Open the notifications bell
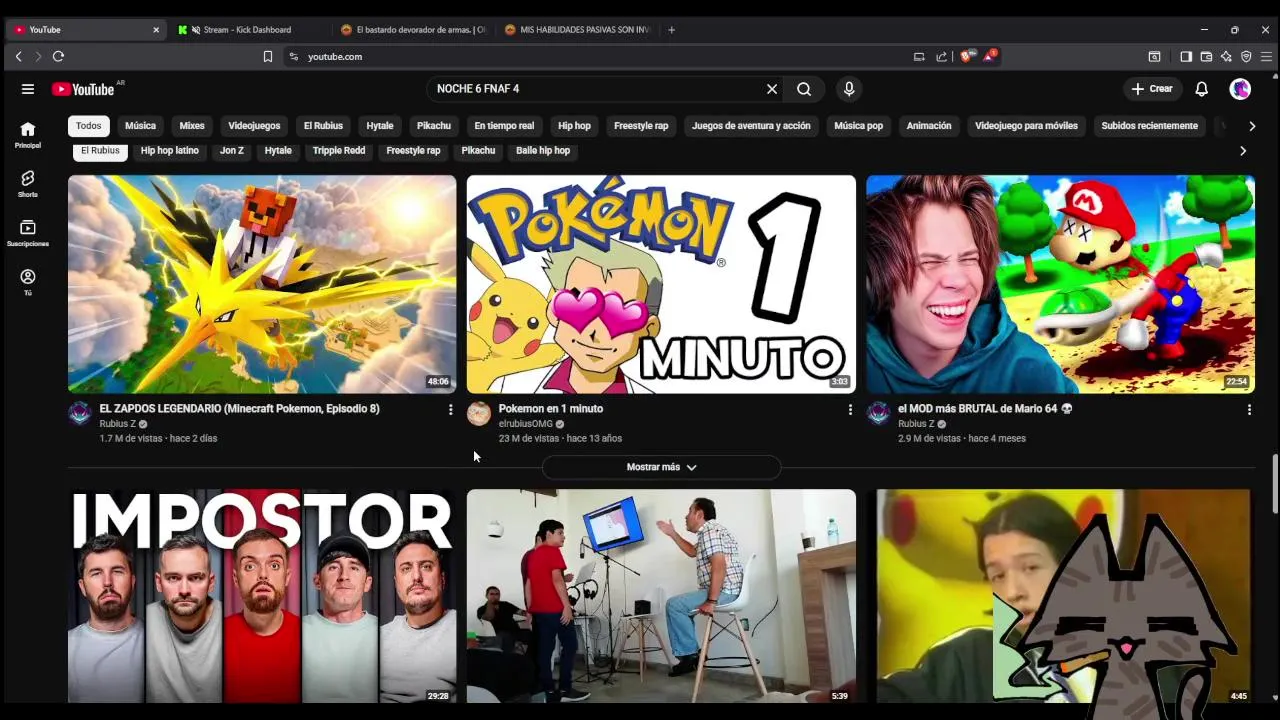1280x720 pixels. pyautogui.click(x=1202, y=89)
